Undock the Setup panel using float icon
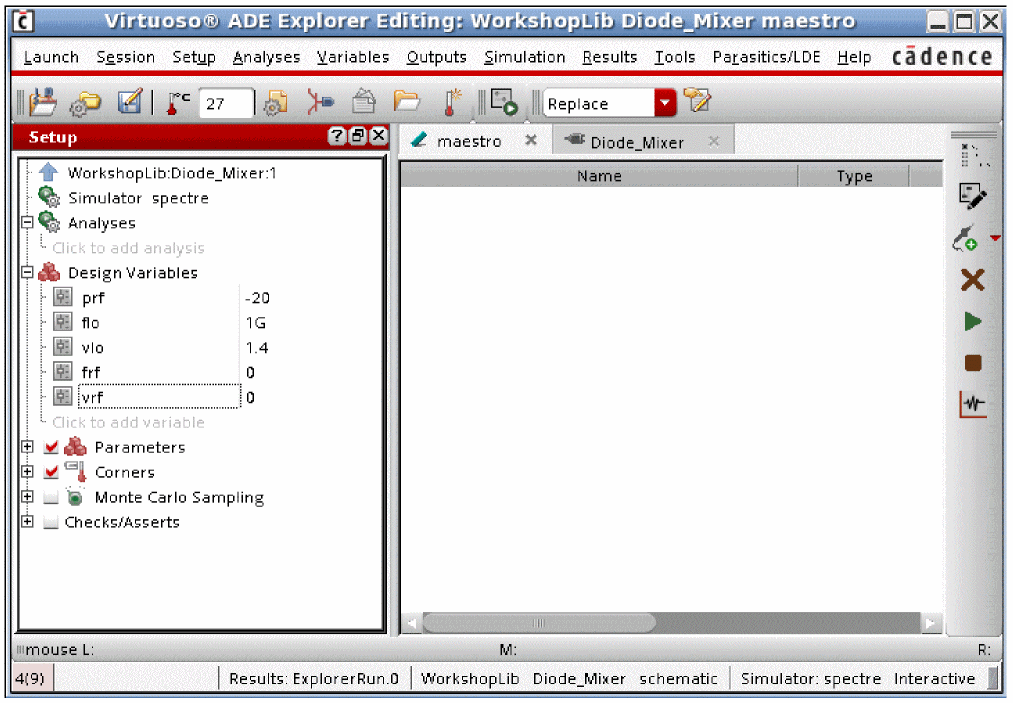This screenshot has height=703, width=1013. (x=357, y=136)
